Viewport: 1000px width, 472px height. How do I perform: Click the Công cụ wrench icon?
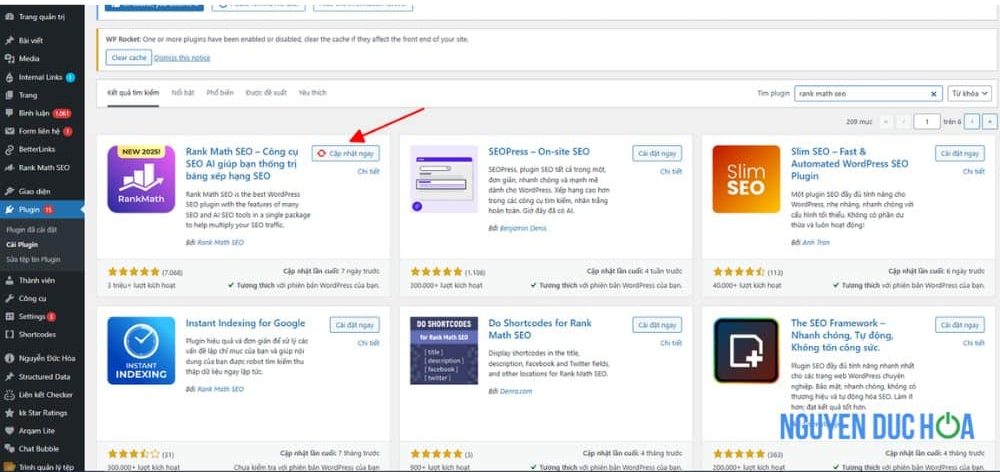[x=9, y=298]
